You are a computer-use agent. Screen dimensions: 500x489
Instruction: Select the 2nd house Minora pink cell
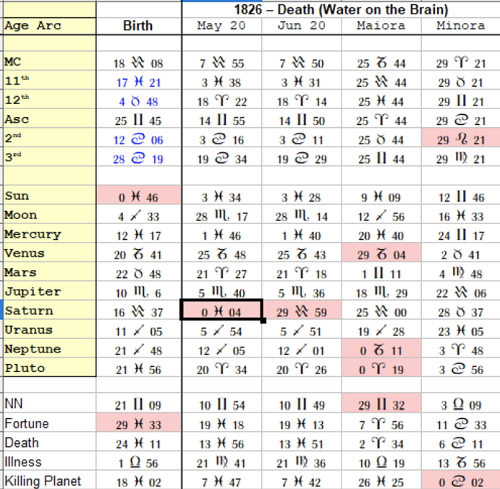[461, 138]
